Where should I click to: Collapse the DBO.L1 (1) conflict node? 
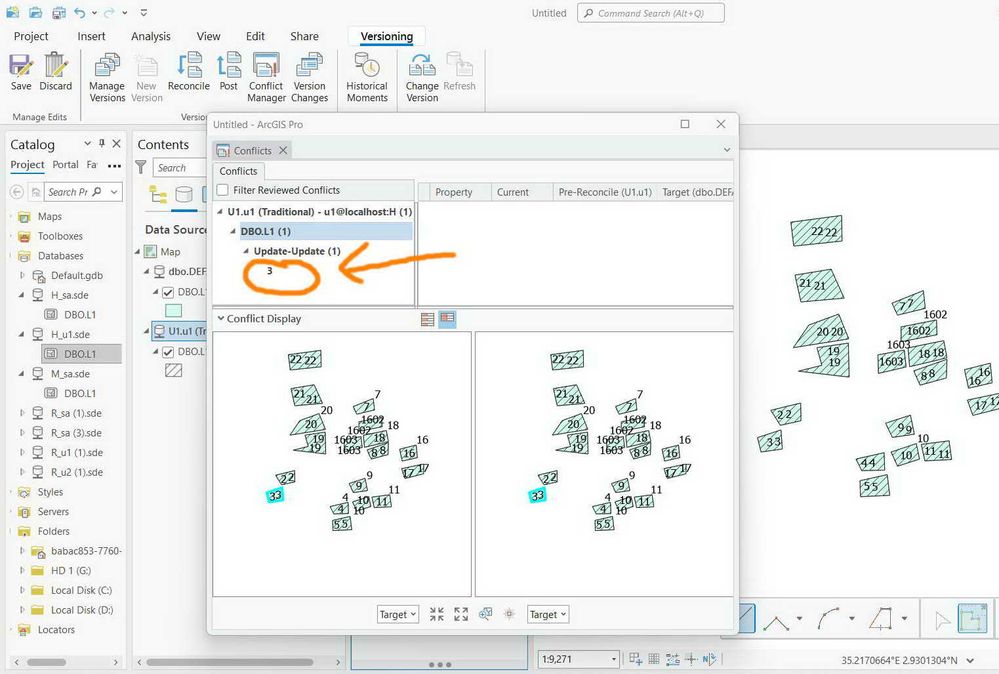(x=233, y=231)
